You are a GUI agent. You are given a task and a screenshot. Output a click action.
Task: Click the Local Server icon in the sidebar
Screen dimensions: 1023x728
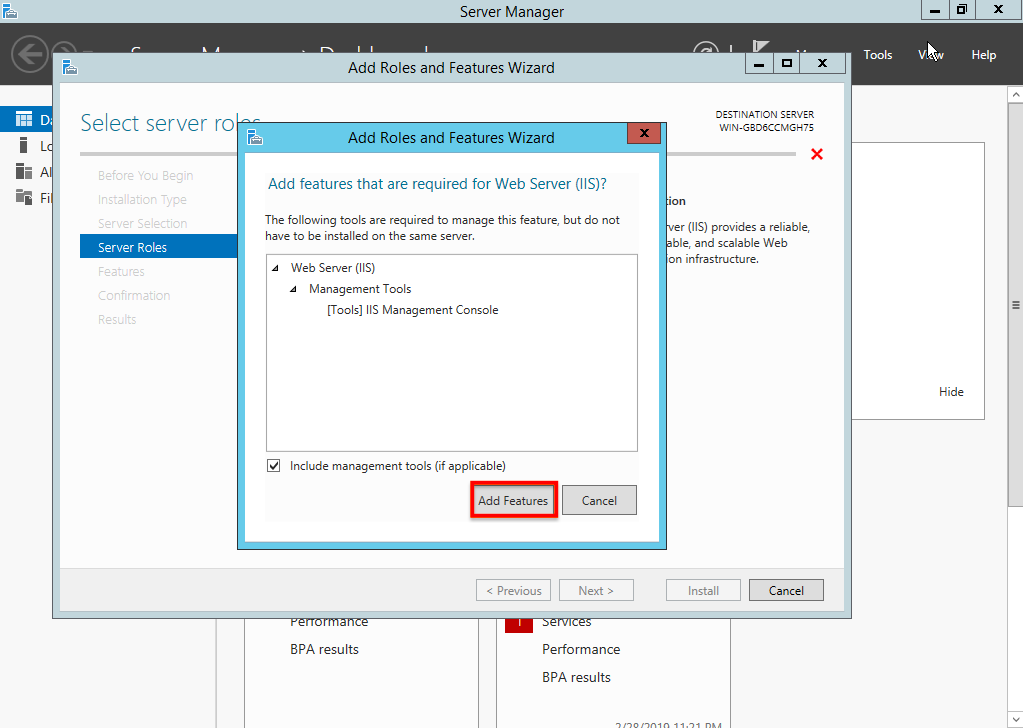click(23, 145)
